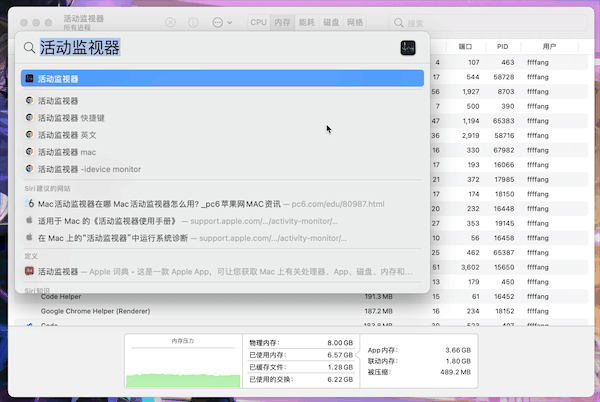Screen dimensions: 600x402
Task: Click the Chrome icon beside 活动监视器 快捷键
Action: coord(29,117)
